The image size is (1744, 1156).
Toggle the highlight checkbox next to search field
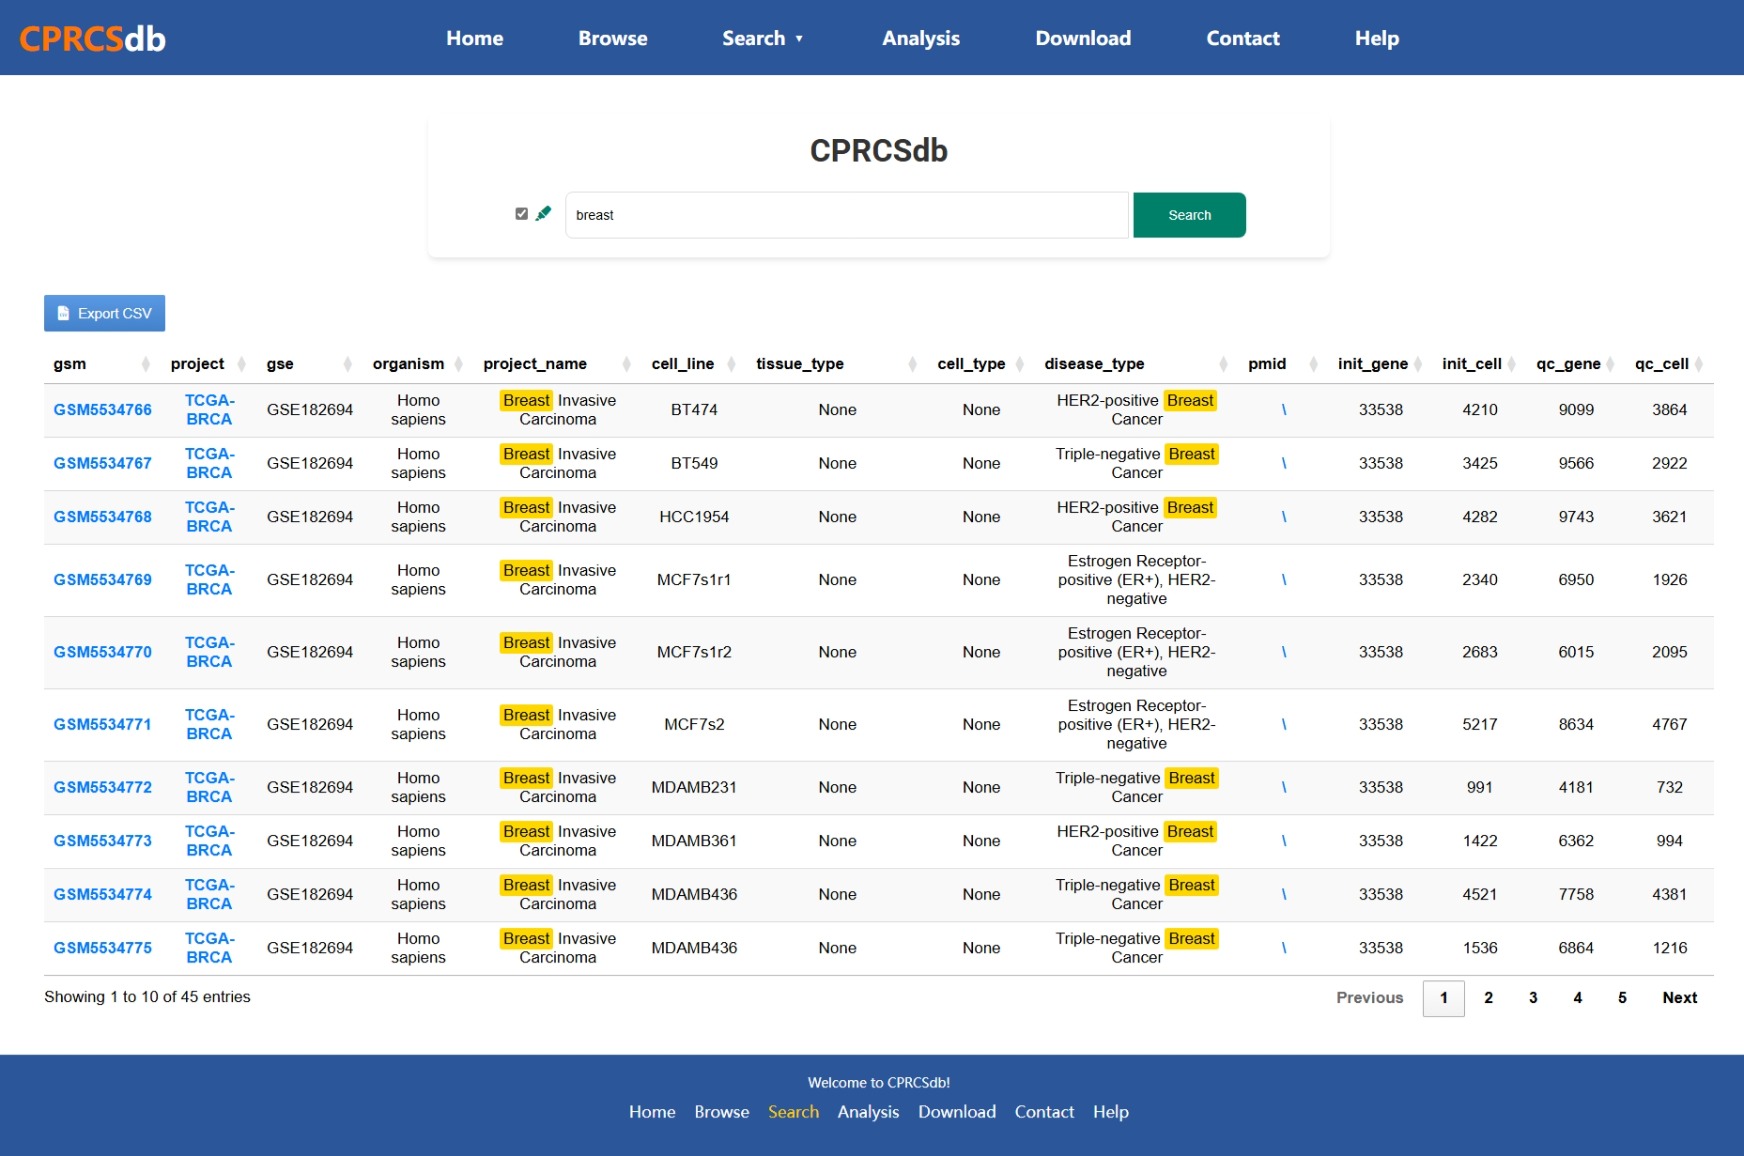click(x=521, y=214)
